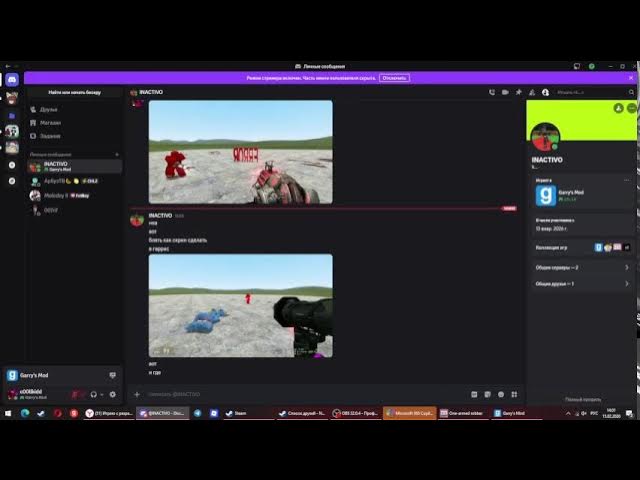
Task: Click the stream icon next to Garry's Mod
Action: click(x=113, y=376)
